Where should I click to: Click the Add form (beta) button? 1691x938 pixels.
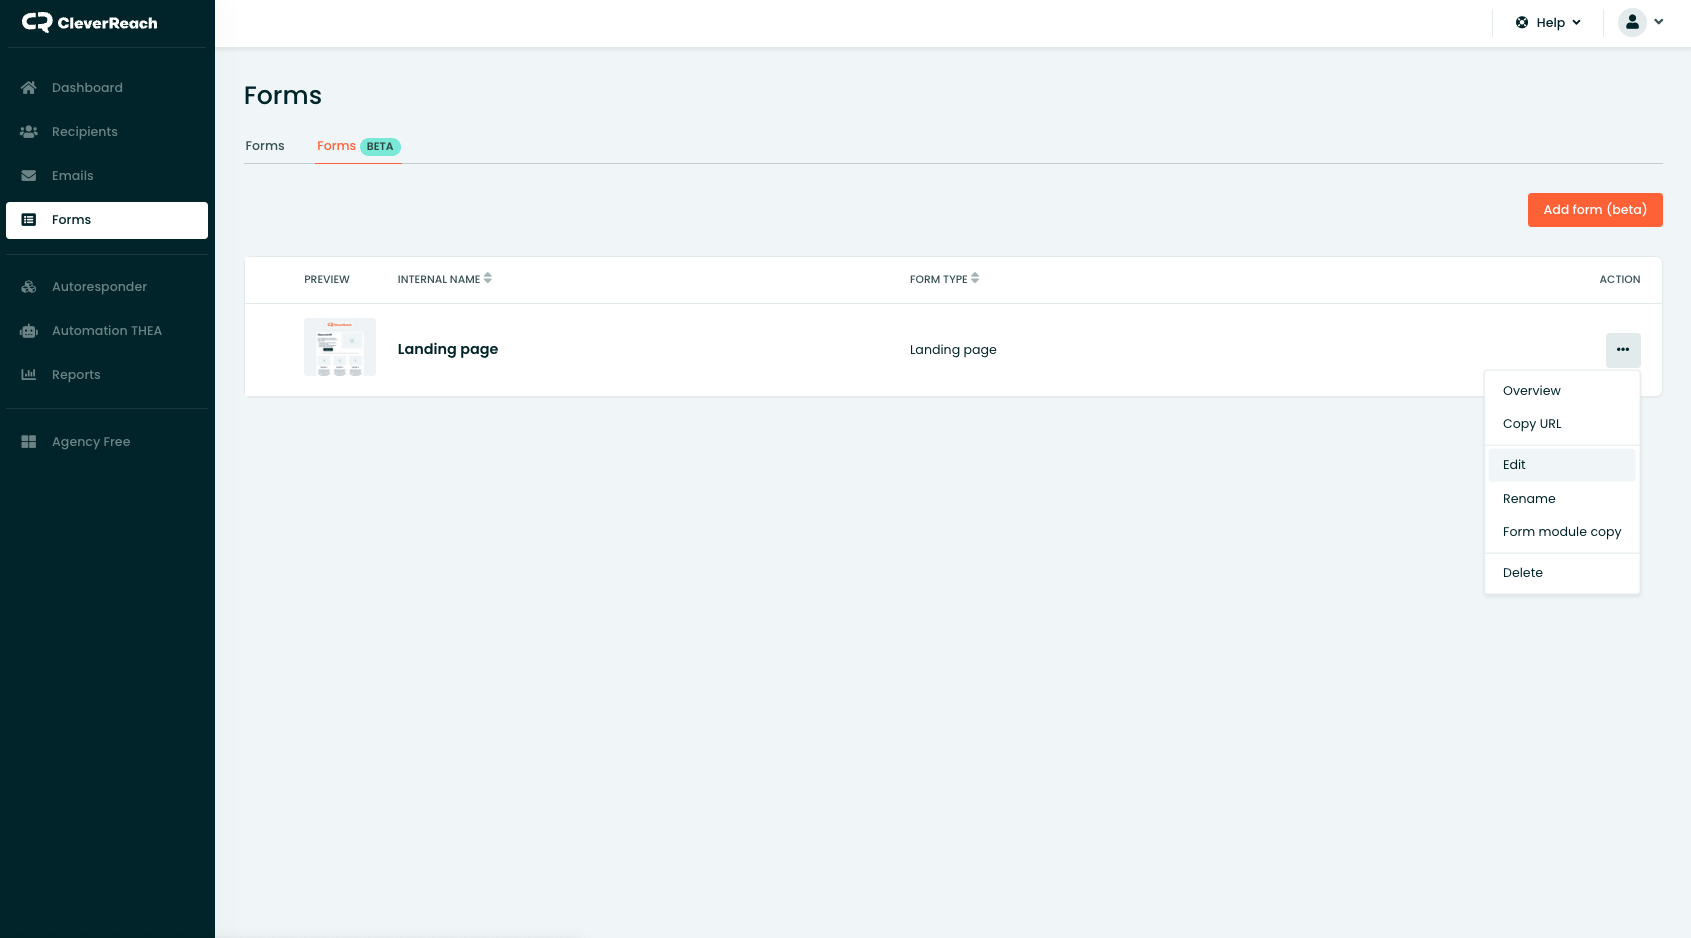(1595, 210)
